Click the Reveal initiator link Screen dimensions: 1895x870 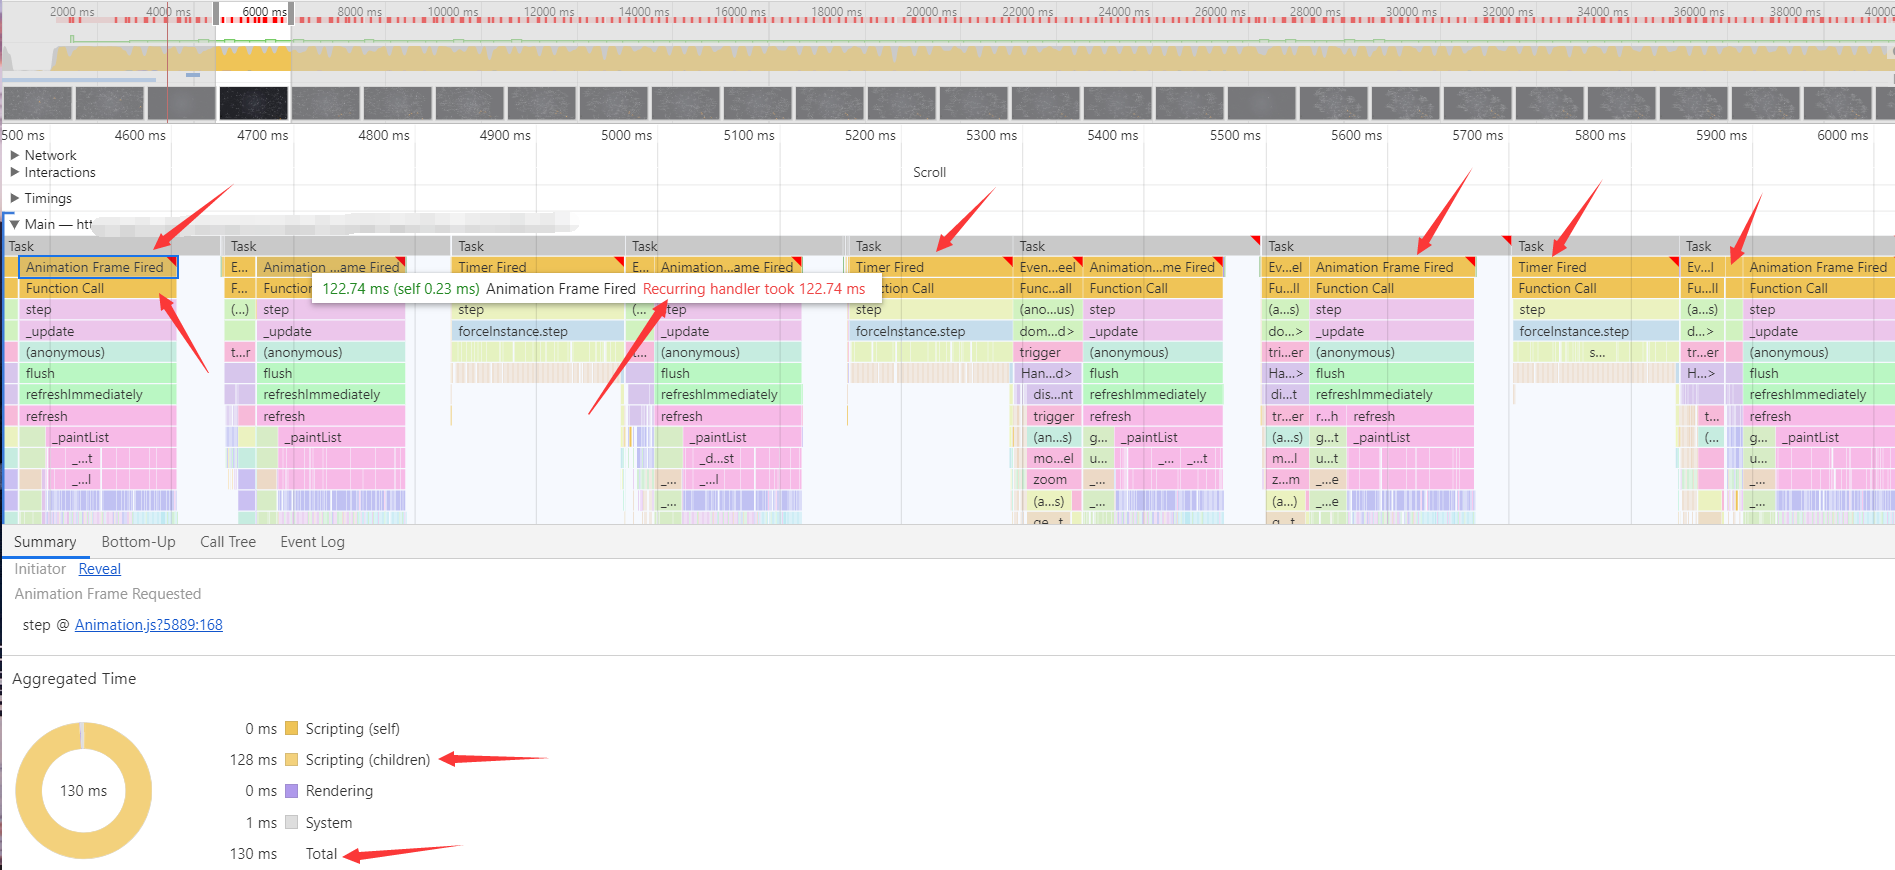pyautogui.click(x=100, y=569)
